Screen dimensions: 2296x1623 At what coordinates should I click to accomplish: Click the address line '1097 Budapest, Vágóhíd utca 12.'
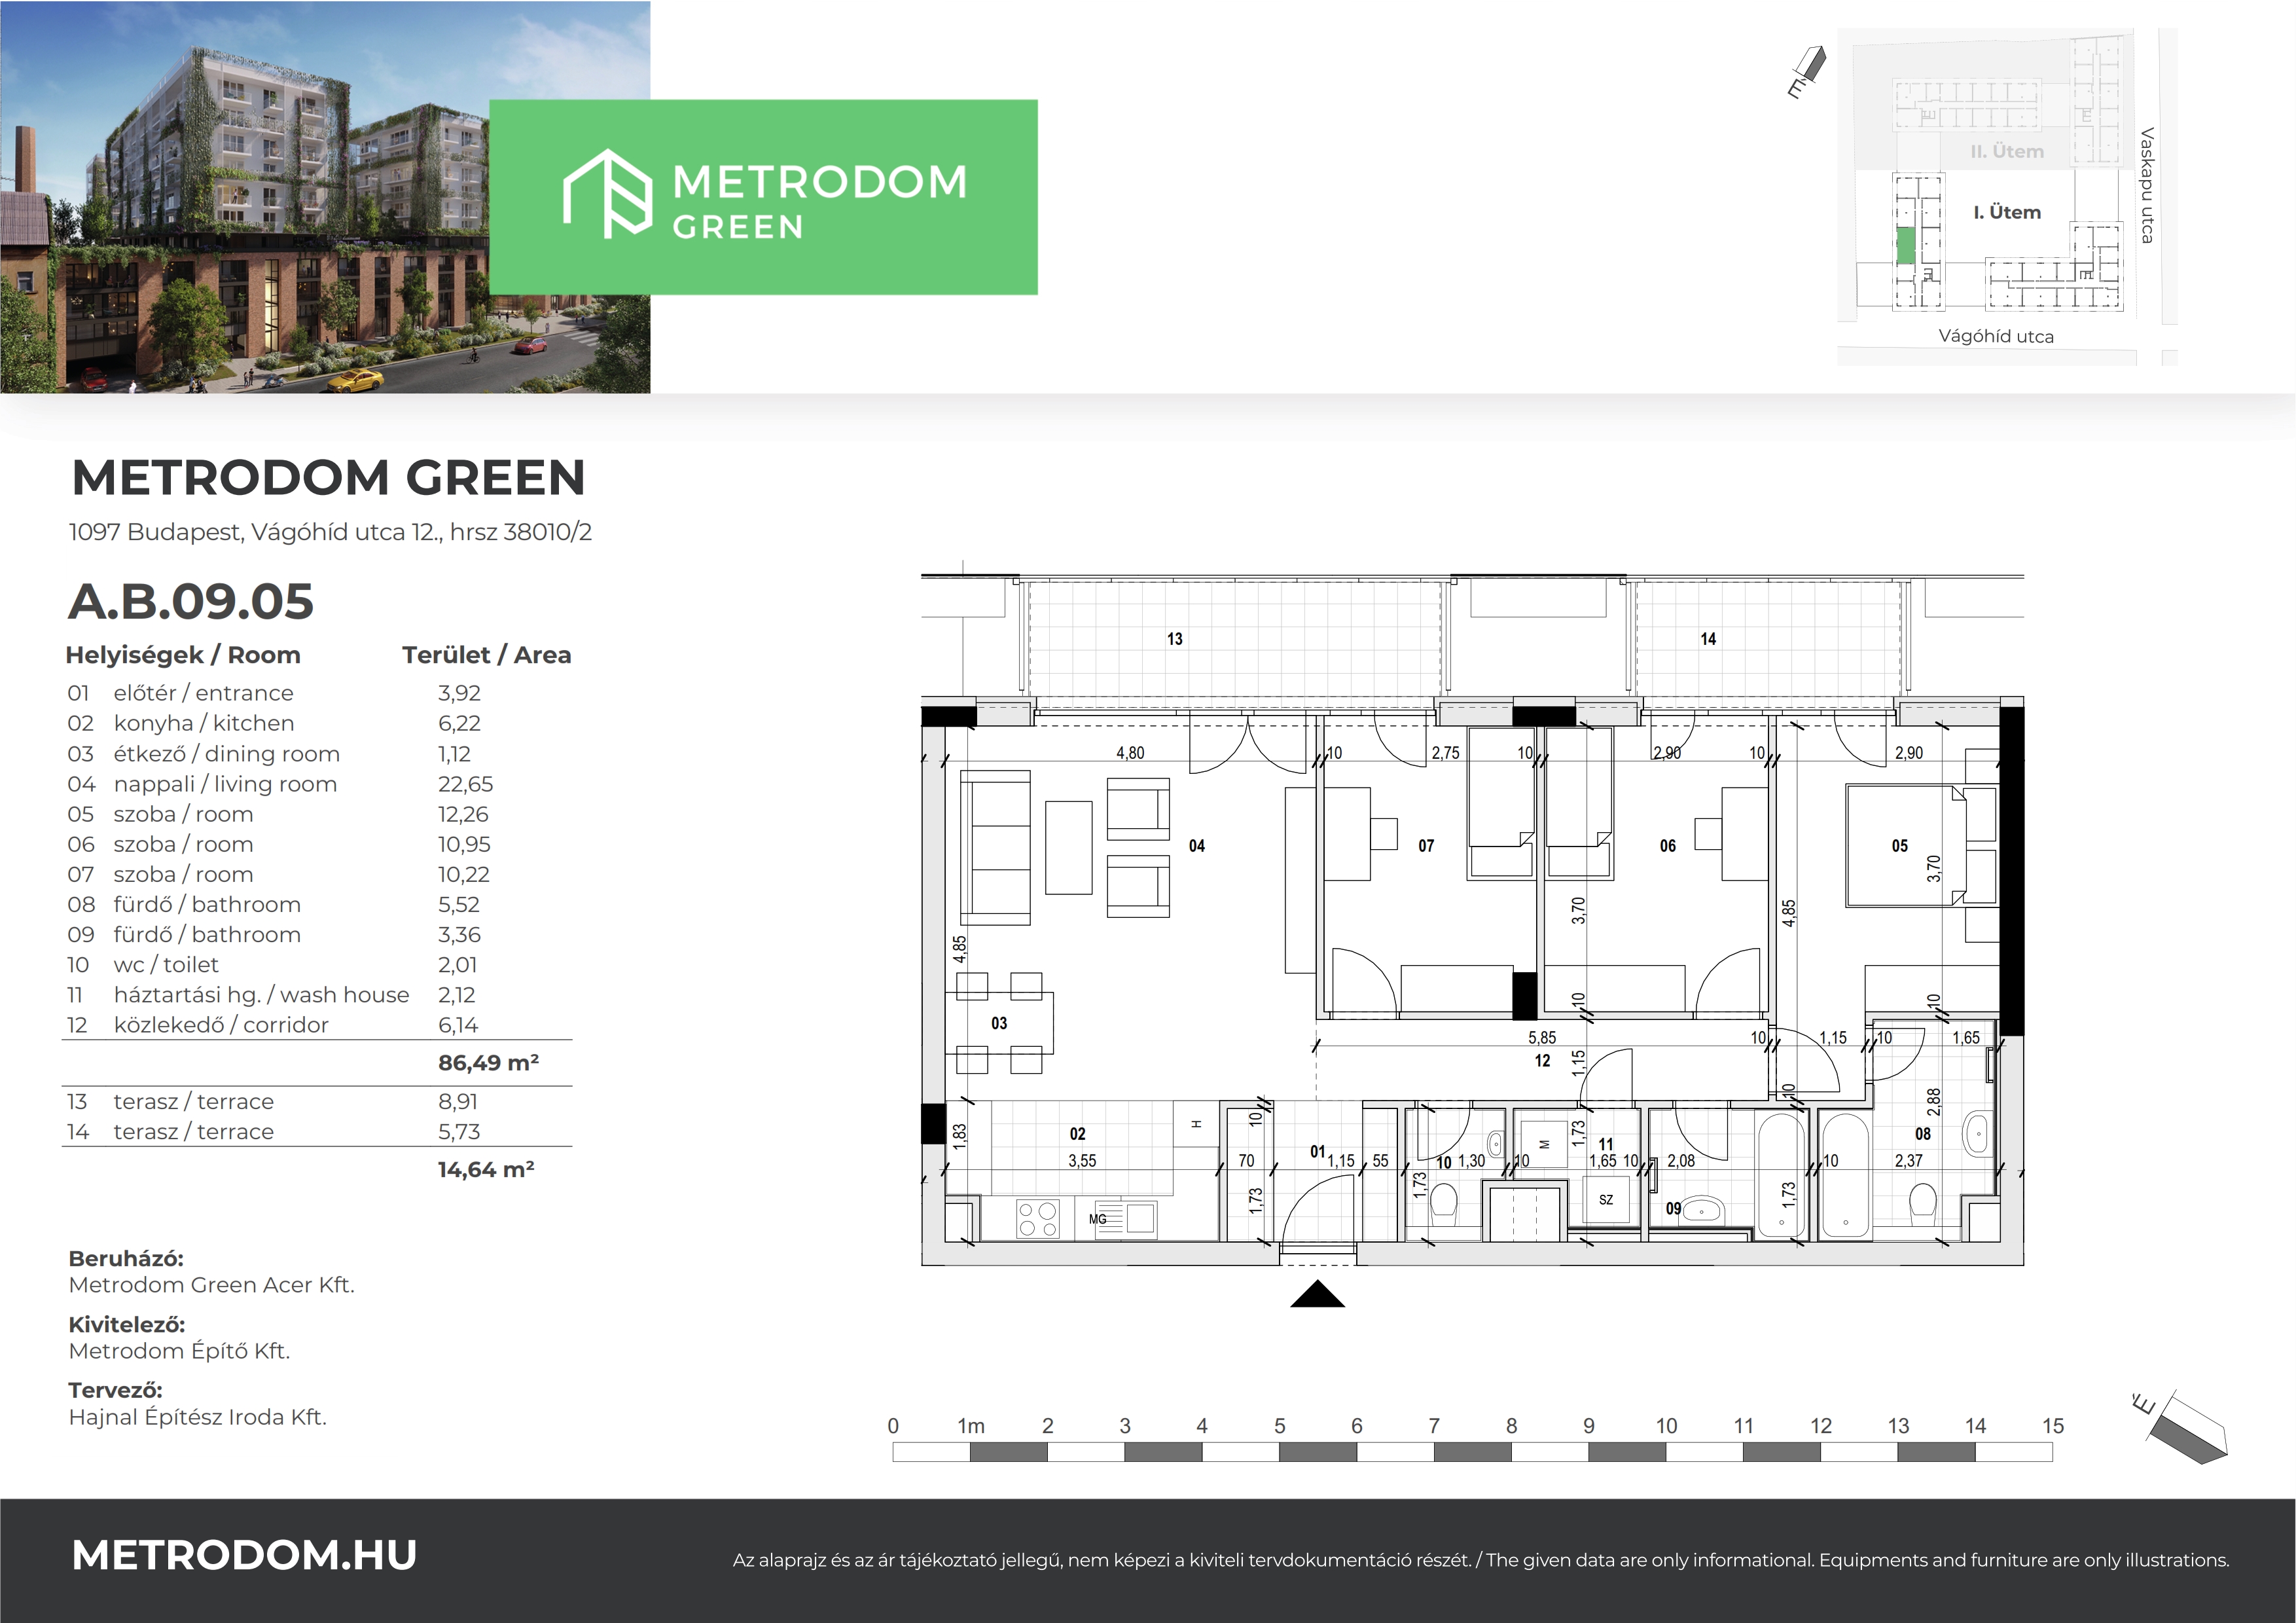pyautogui.click(x=330, y=532)
